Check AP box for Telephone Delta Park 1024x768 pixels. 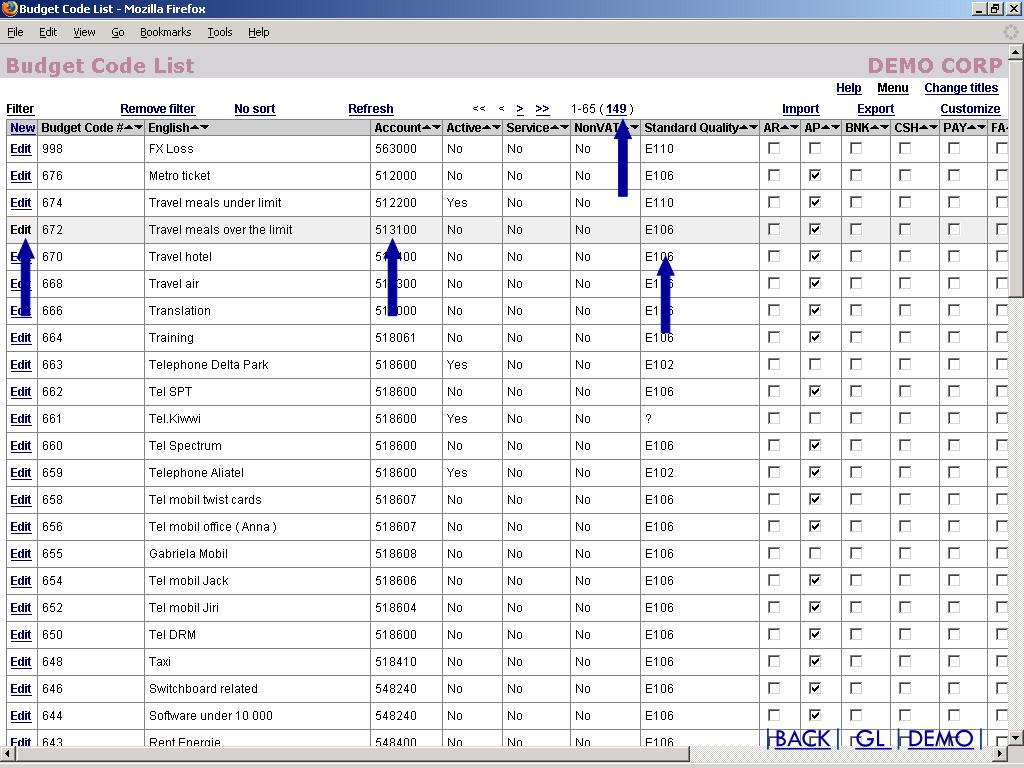pos(815,364)
